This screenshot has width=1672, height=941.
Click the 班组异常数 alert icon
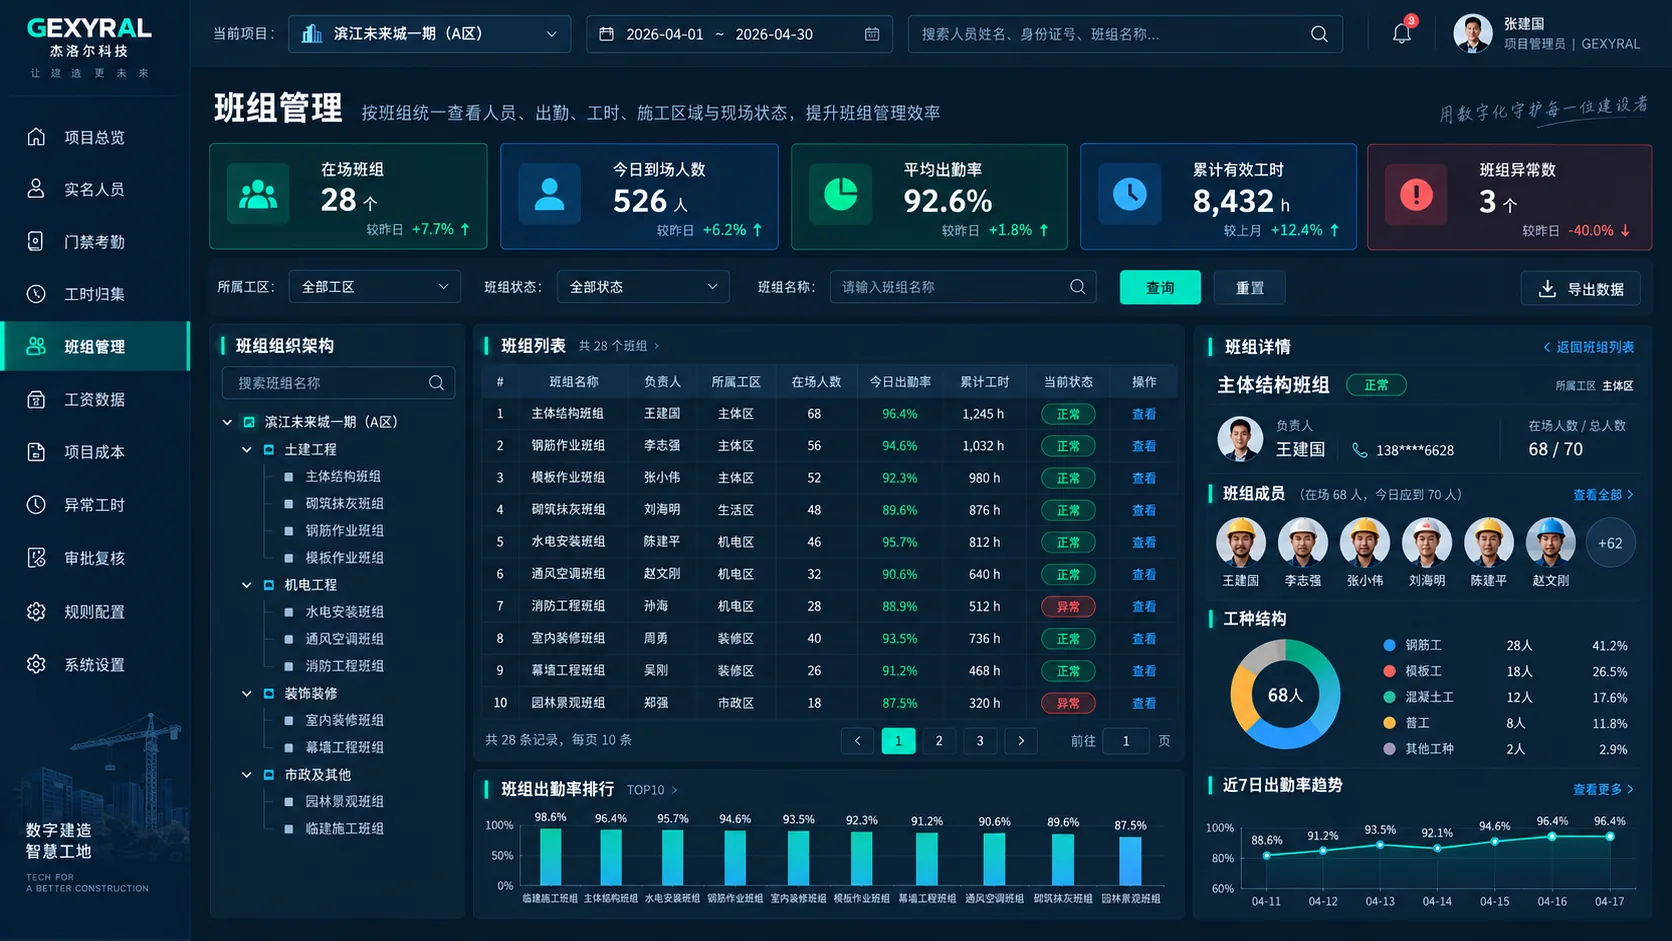coord(1416,195)
